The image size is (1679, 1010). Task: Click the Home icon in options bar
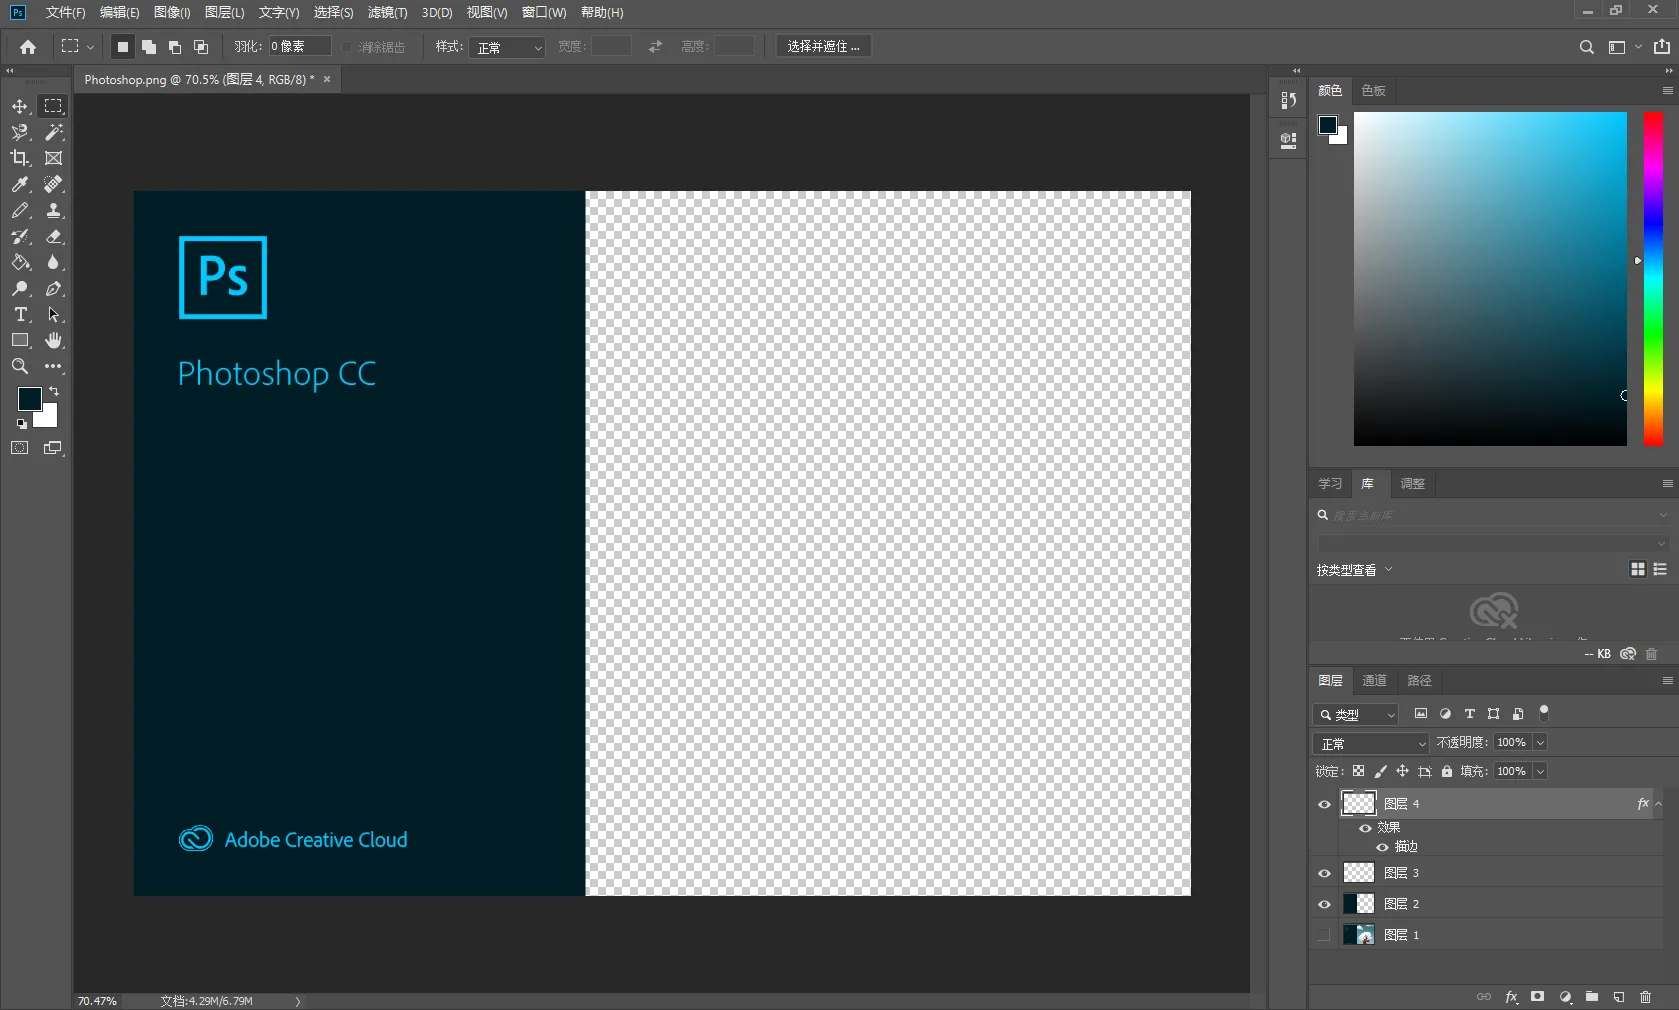[x=28, y=47]
